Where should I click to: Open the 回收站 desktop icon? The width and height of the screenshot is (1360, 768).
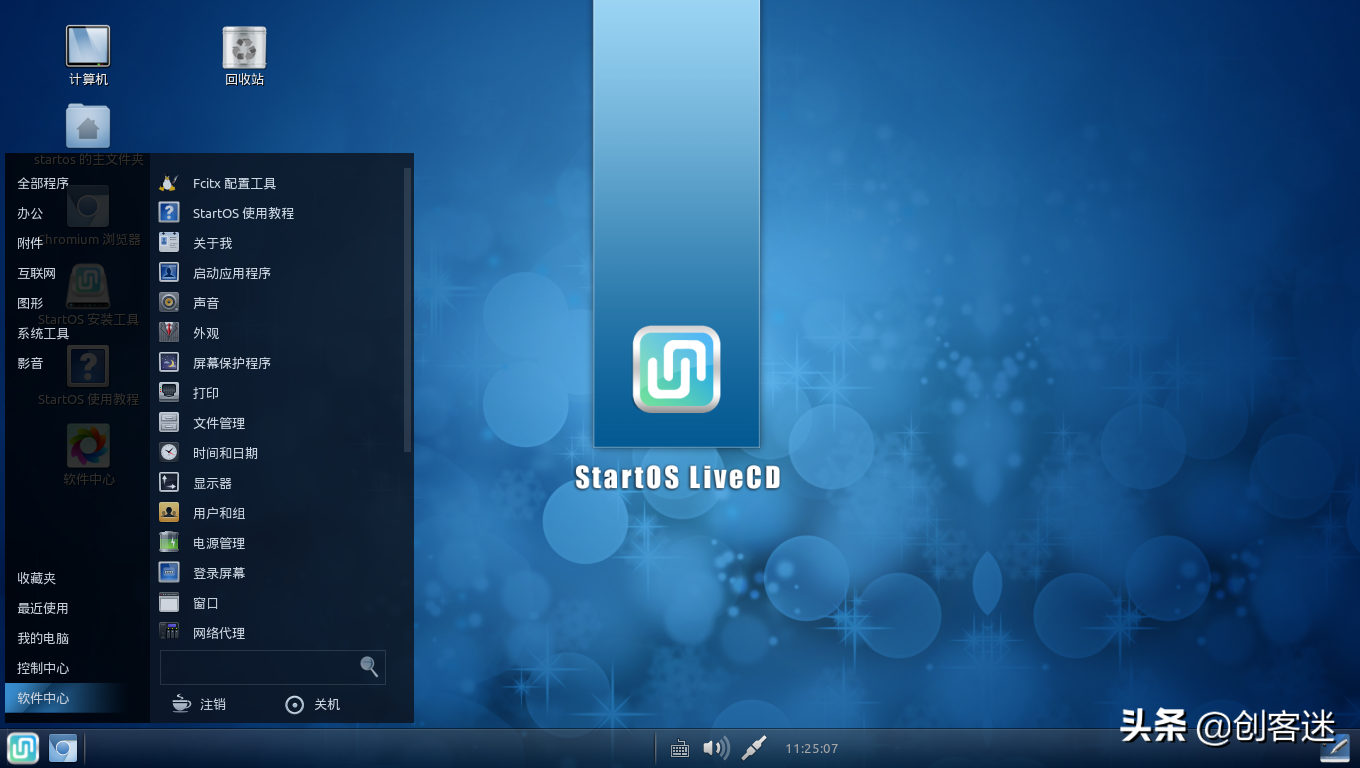point(244,47)
